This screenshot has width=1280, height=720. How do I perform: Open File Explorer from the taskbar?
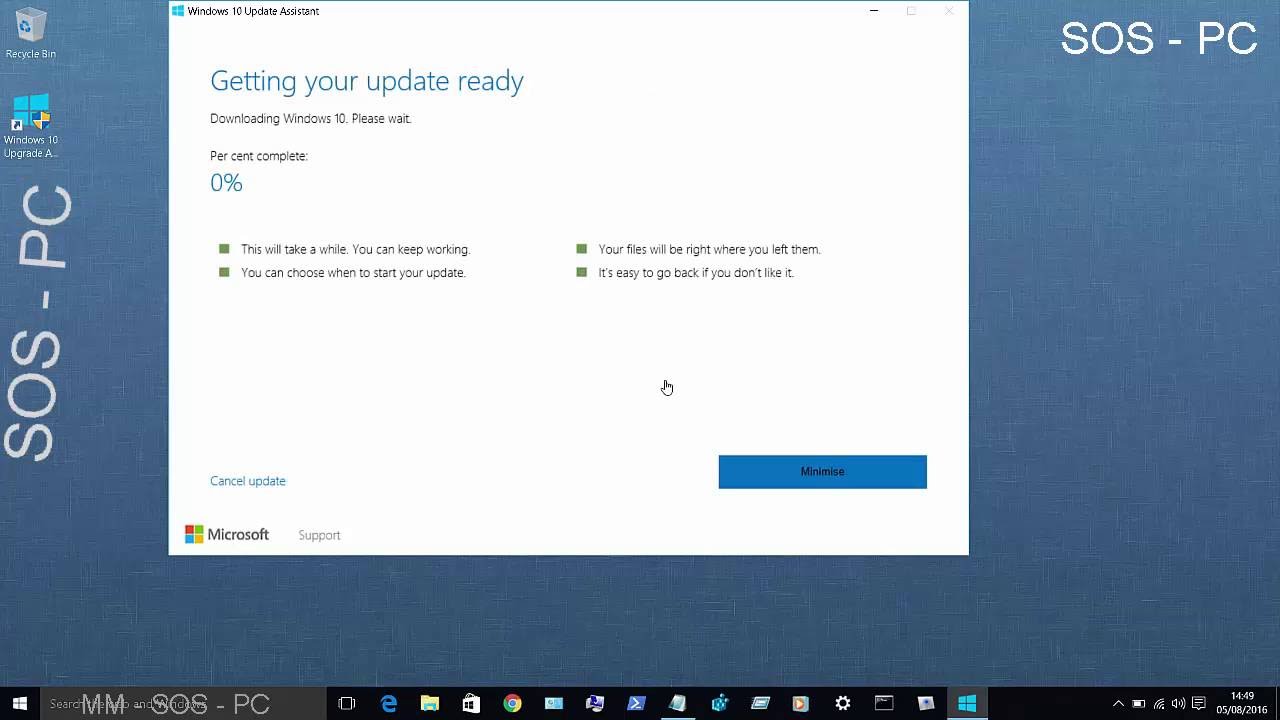[x=430, y=704]
